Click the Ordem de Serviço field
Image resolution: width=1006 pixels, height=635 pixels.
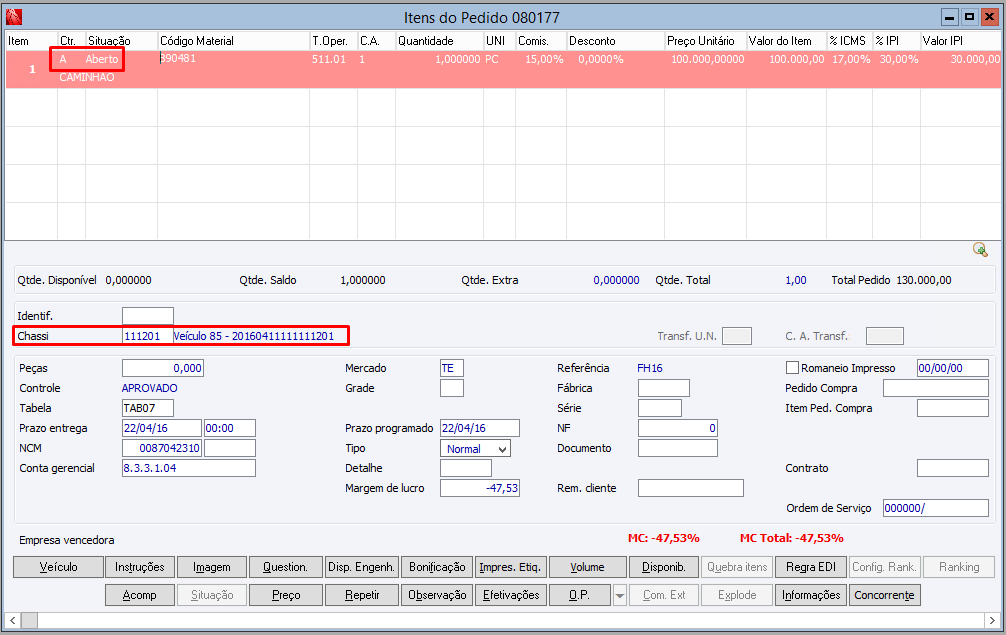point(936,508)
